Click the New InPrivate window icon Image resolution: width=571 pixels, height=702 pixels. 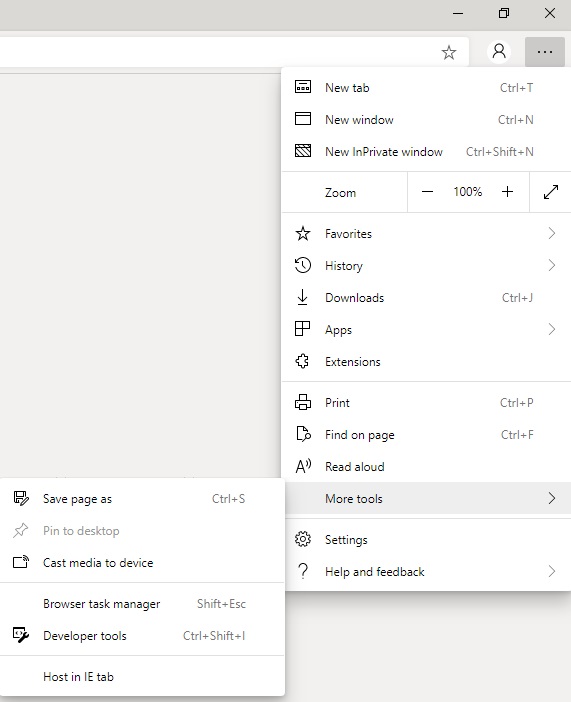click(x=303, y=151)
